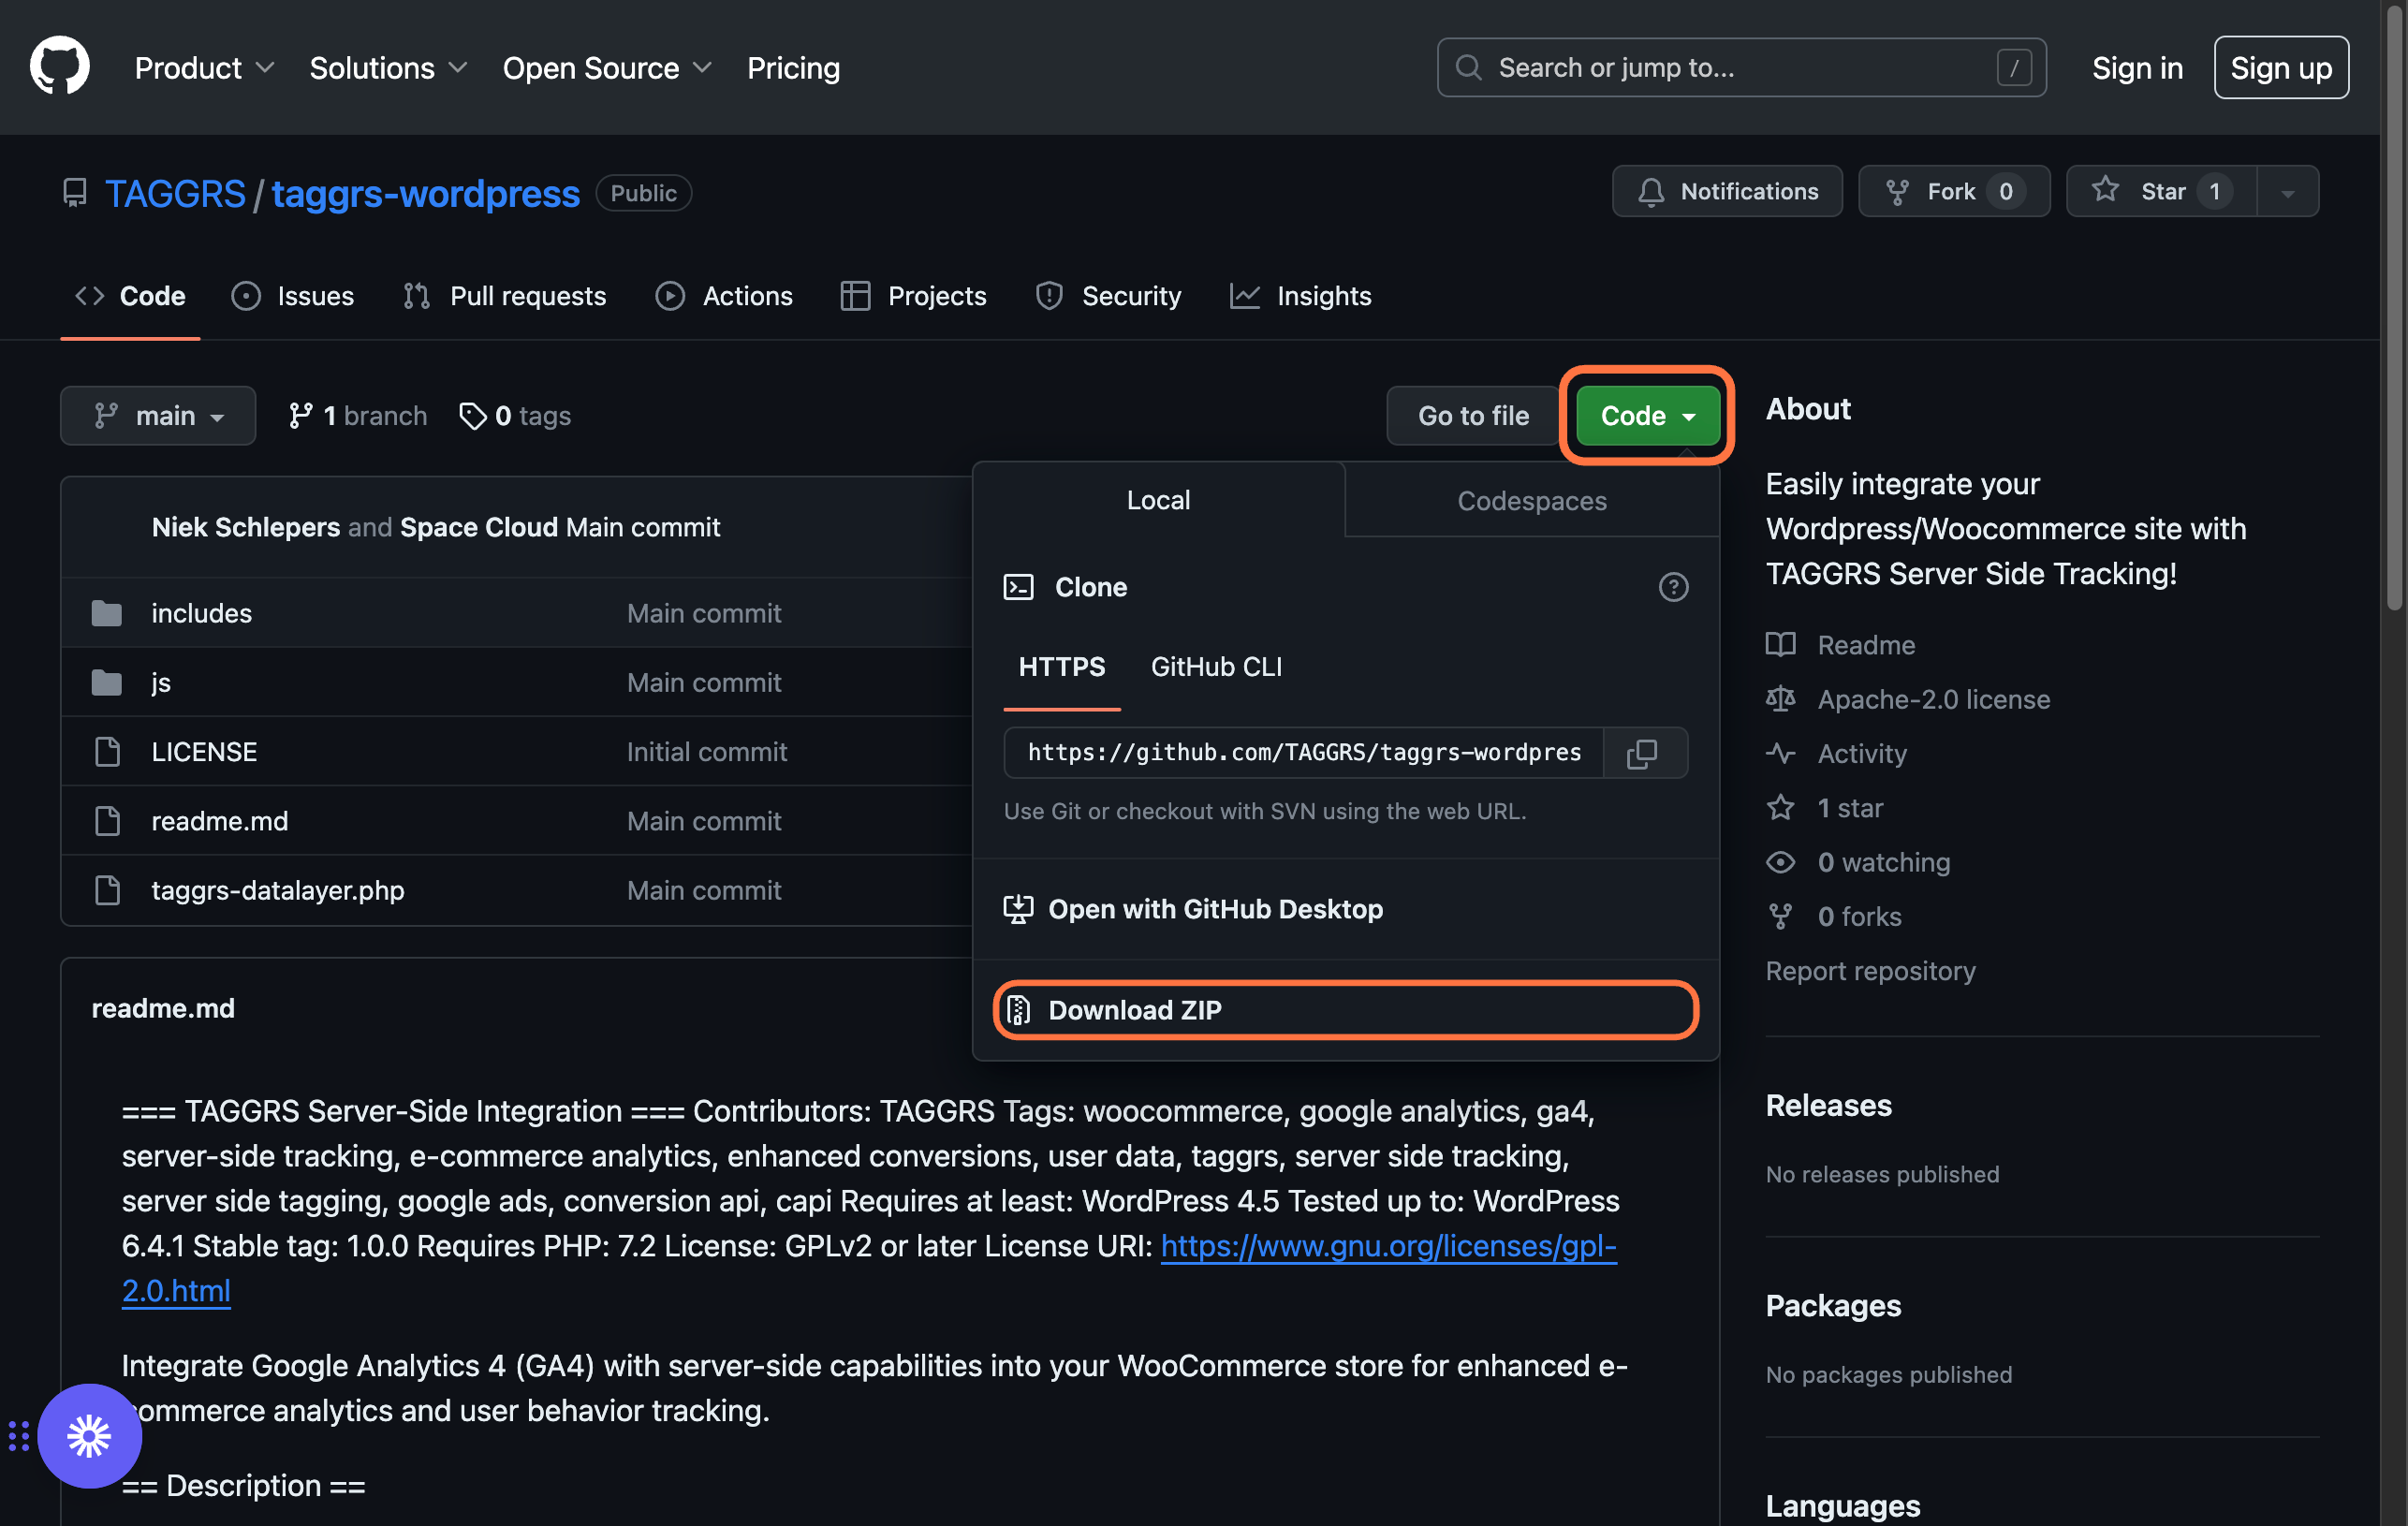Toggle the HTTPS clone option
Viewport: 2408px width, 1526px height.
point(1062,667)
